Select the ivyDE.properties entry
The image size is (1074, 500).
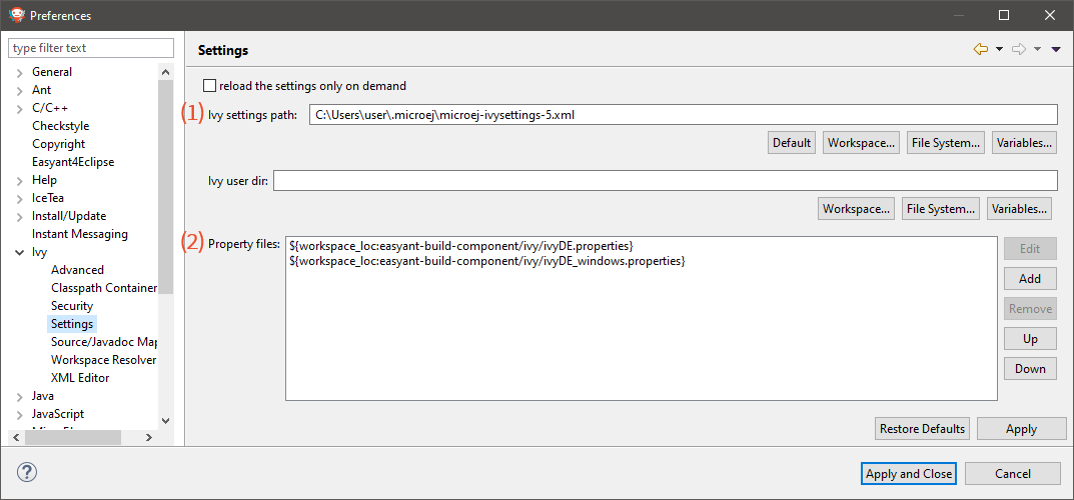click(462, 245)
